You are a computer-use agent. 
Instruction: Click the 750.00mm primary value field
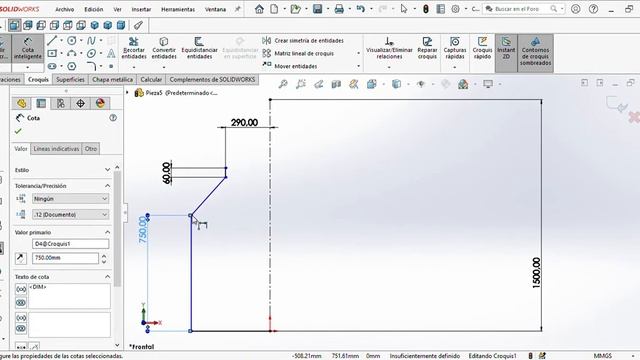click(x=65, y=258)
